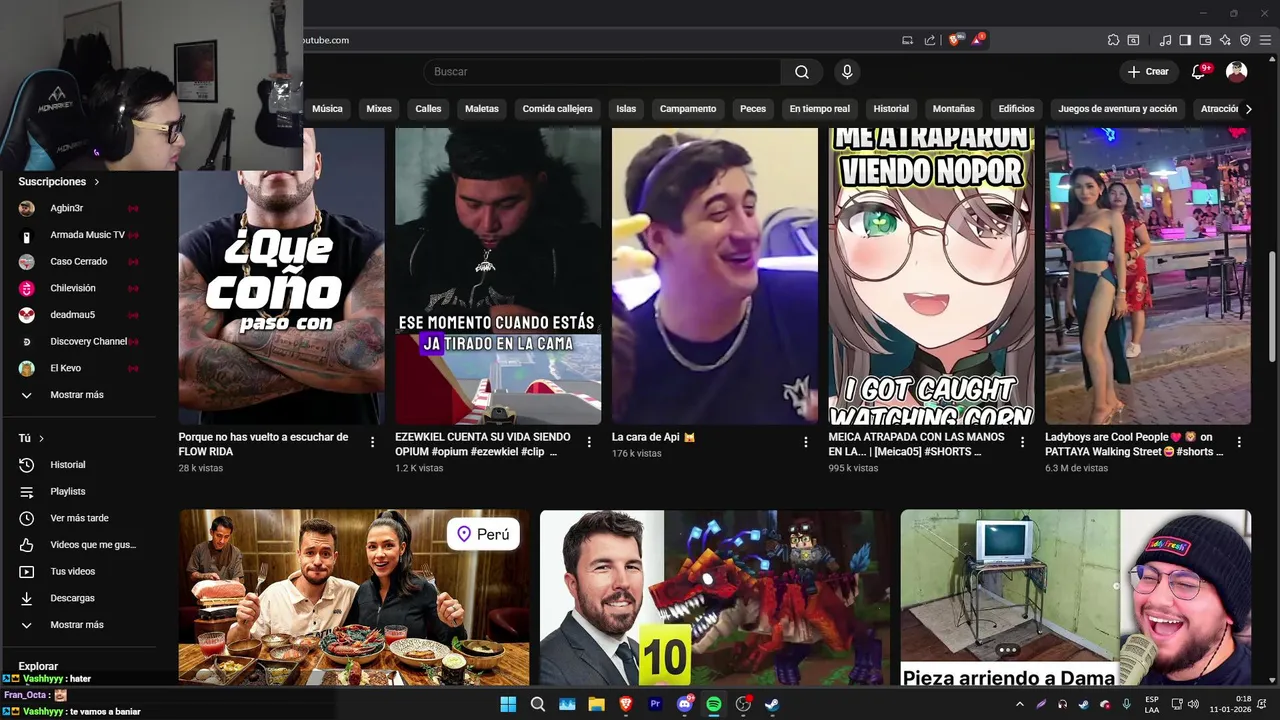
Task: Open the Brave playlist music note icon
Action: pyautogui.click(x=1165, y=40)
